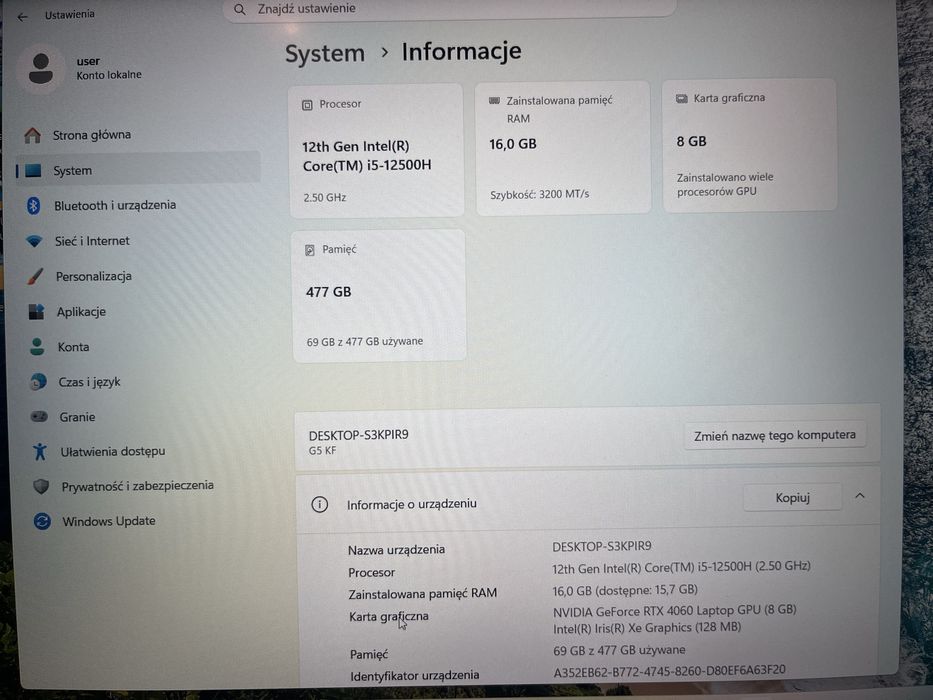The image size is (933, 700).
Task: Click Nazwa urządzenia value DESKTOP-S3KPIR9
Action: 602,546
